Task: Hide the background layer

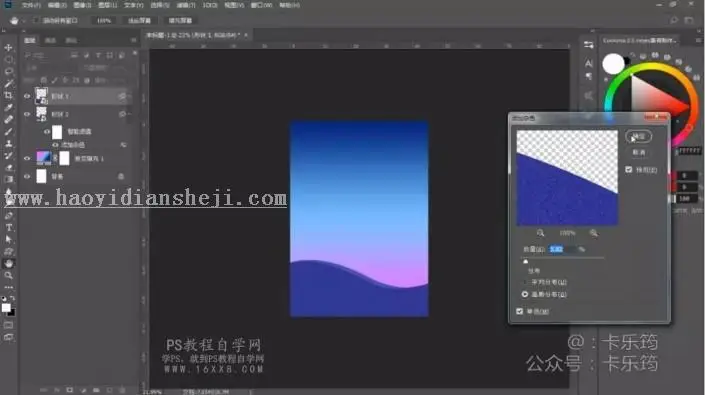Action: (27, 177)
